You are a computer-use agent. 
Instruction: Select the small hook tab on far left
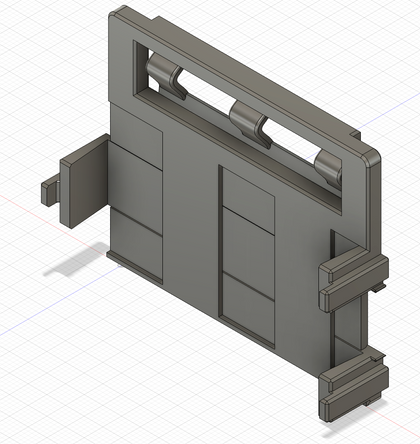click(50, 192)
